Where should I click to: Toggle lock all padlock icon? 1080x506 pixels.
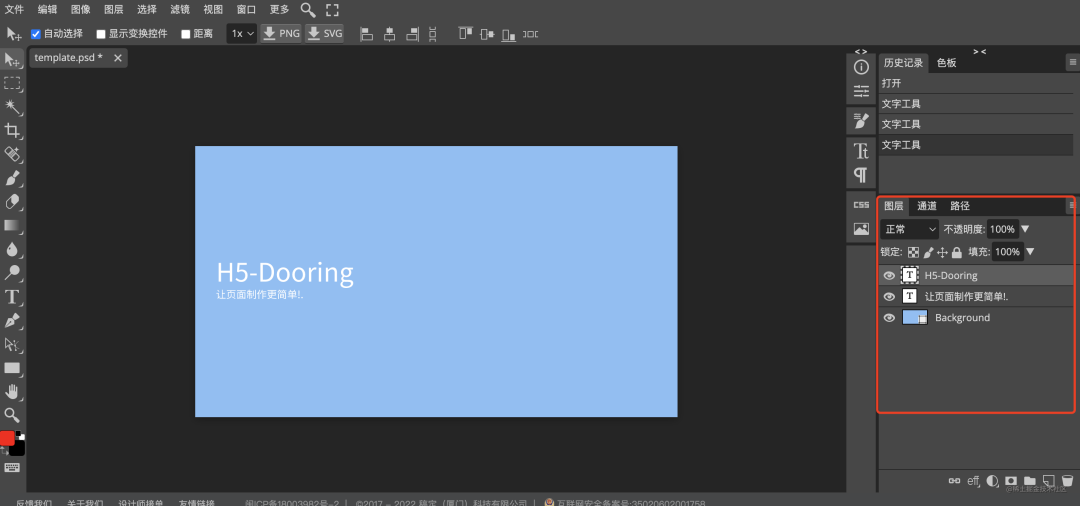click(957, 253)
